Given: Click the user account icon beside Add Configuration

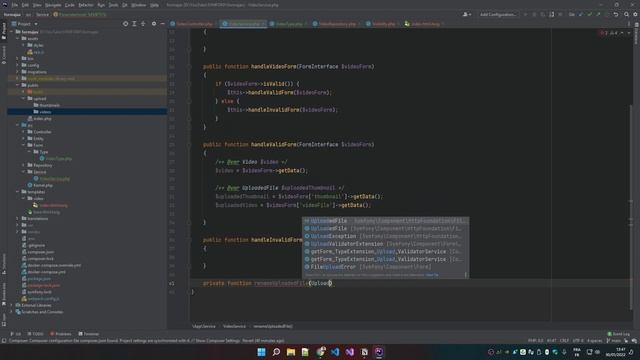Looking at the screenshot, I should coord(467,14).
